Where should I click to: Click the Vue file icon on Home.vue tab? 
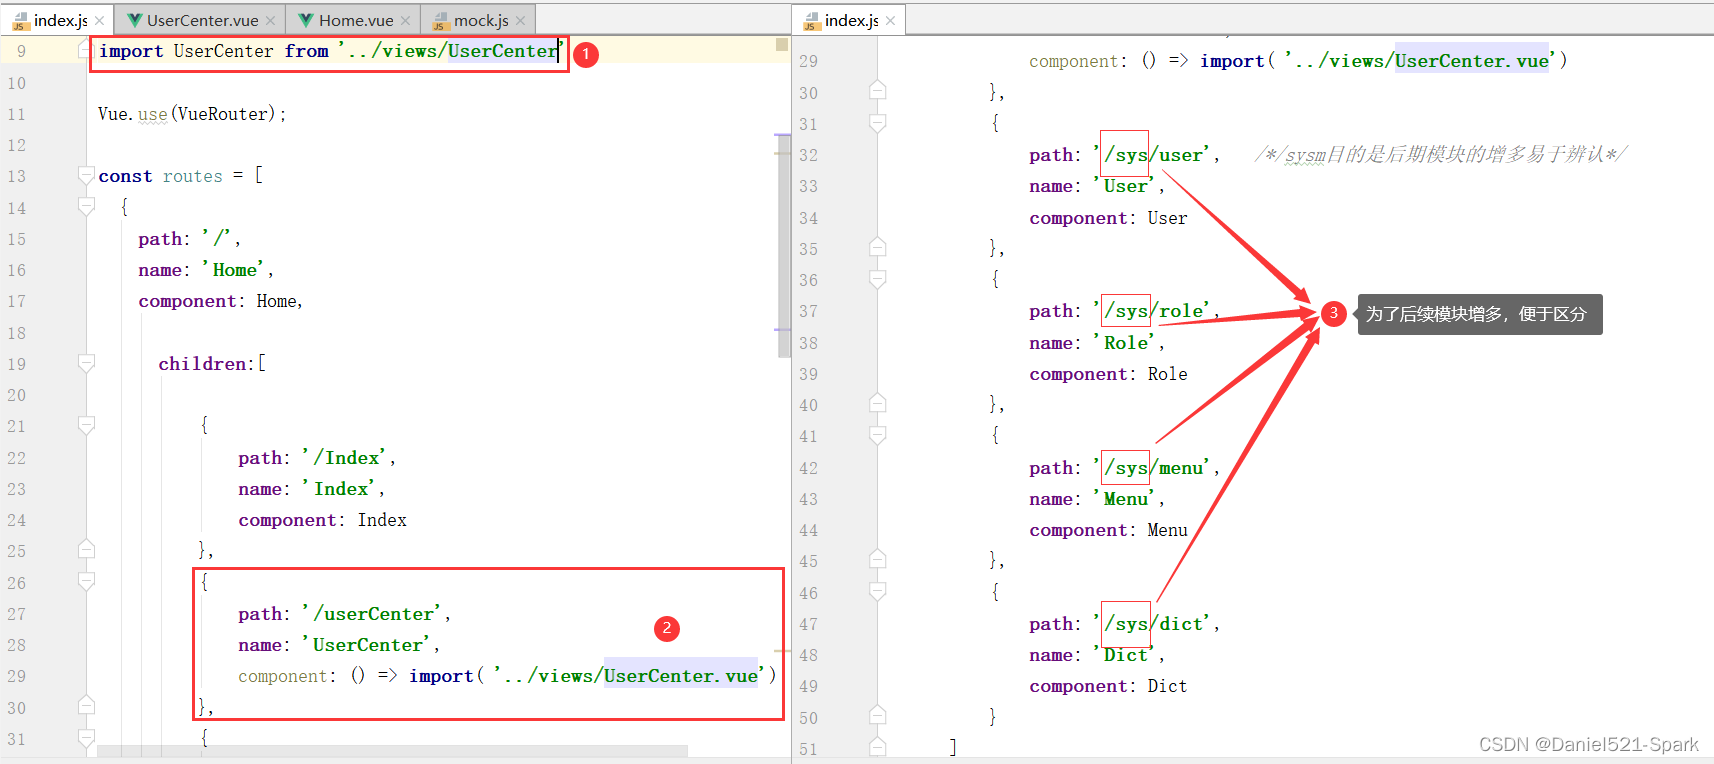(307, 20)
